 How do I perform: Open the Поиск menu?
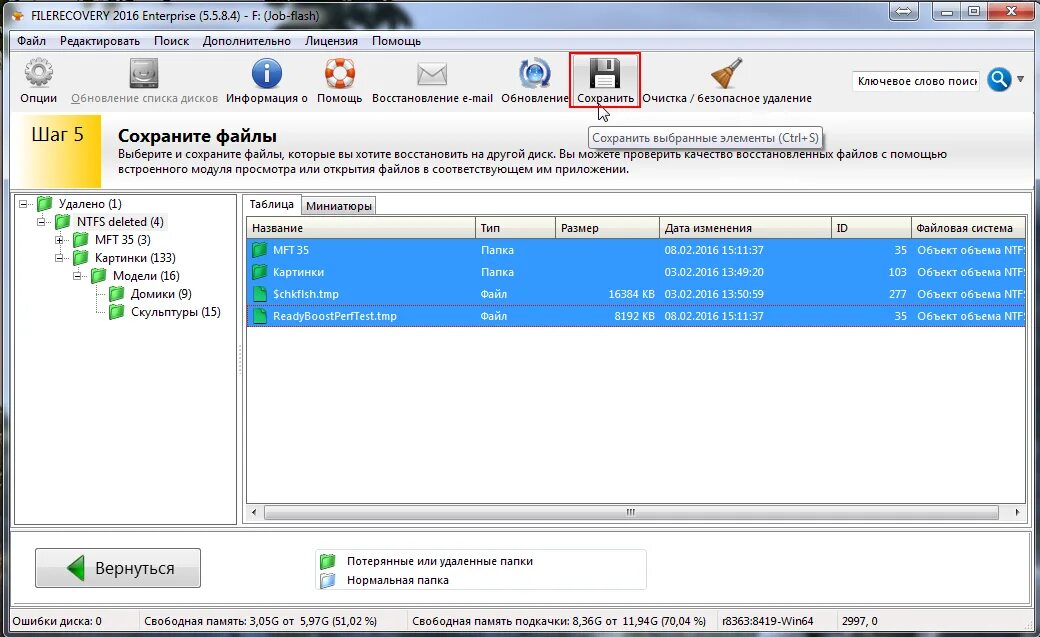tap(171, 40)
